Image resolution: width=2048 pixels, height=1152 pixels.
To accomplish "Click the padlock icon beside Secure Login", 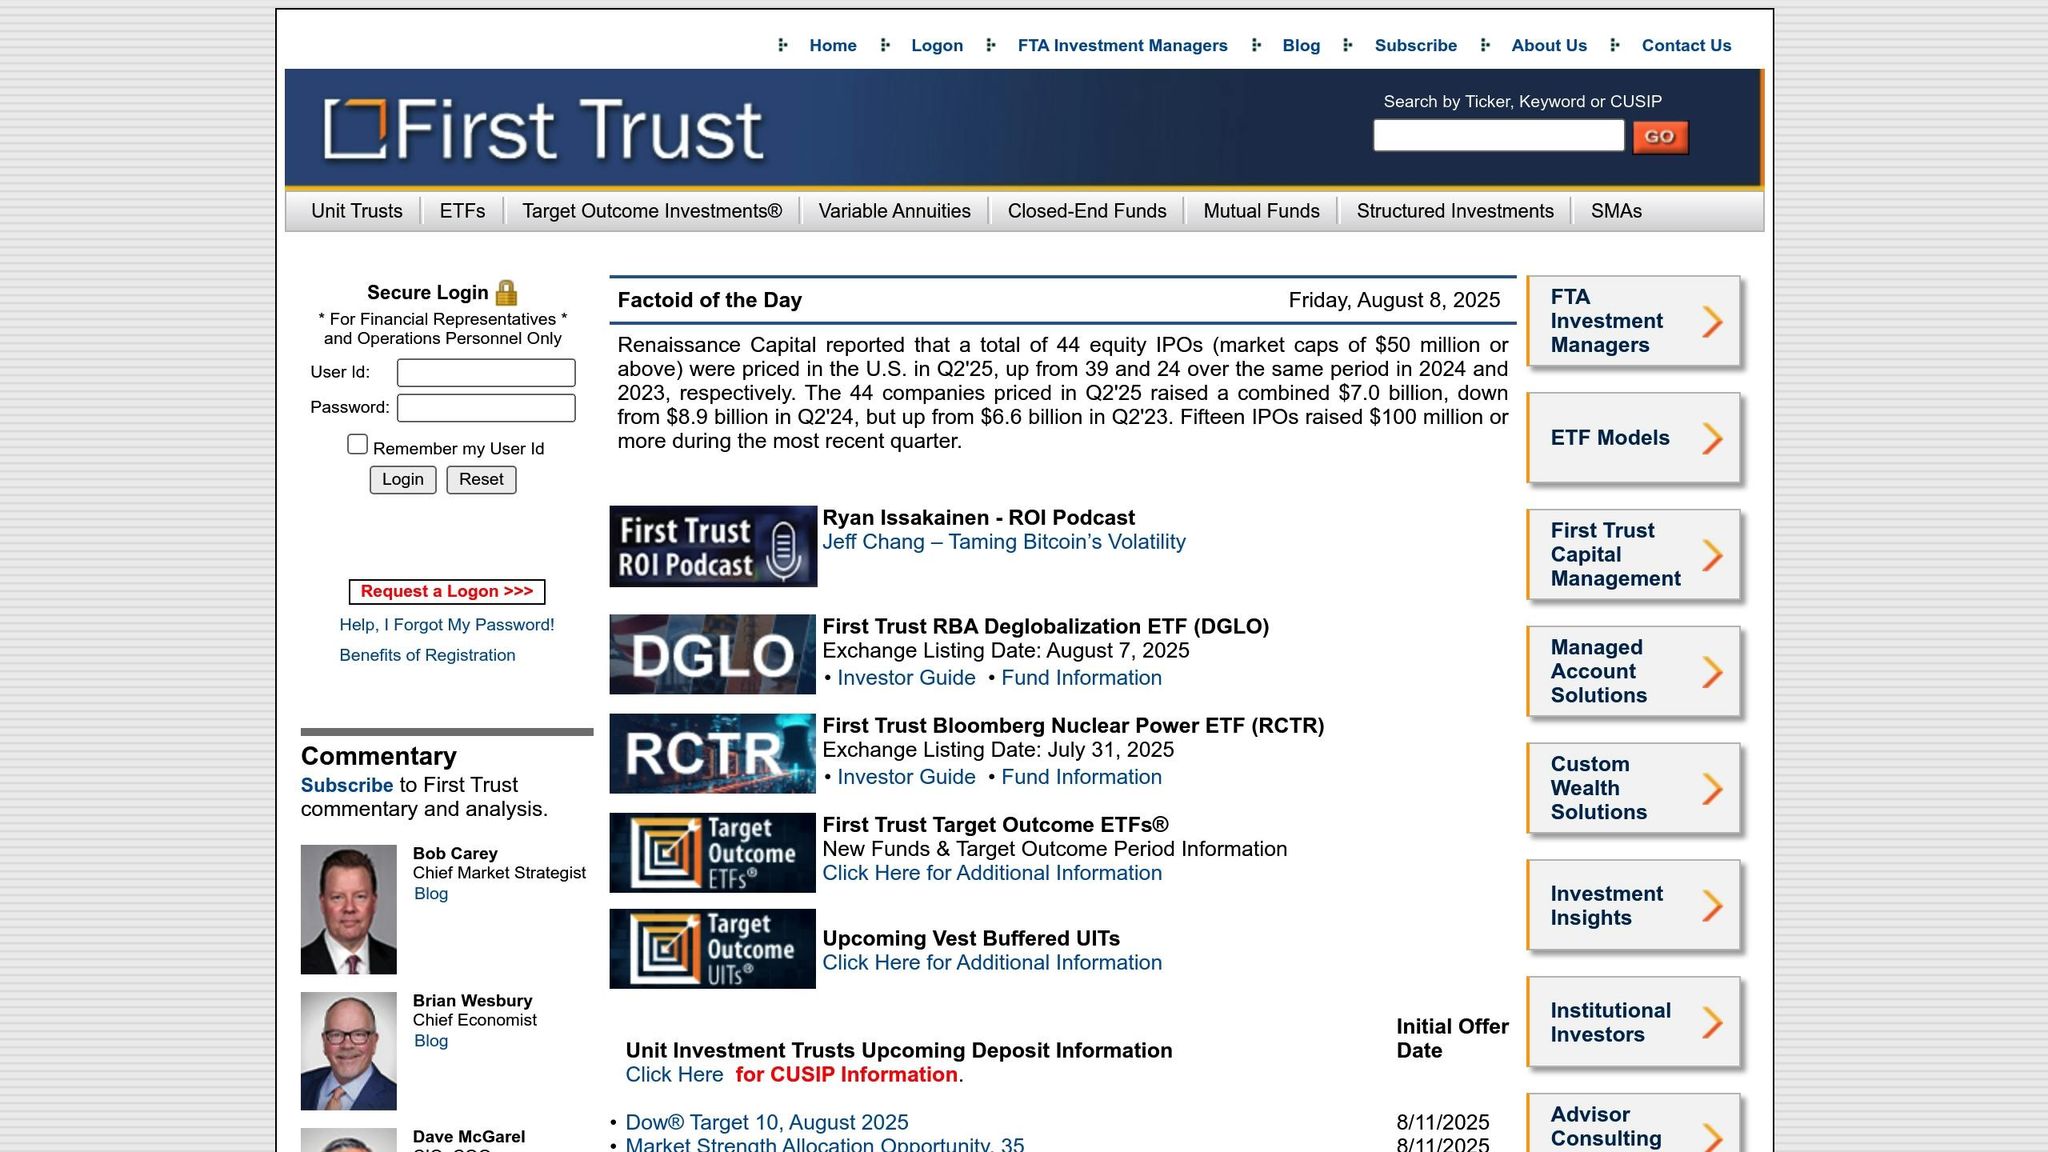I will click(508, 291).
